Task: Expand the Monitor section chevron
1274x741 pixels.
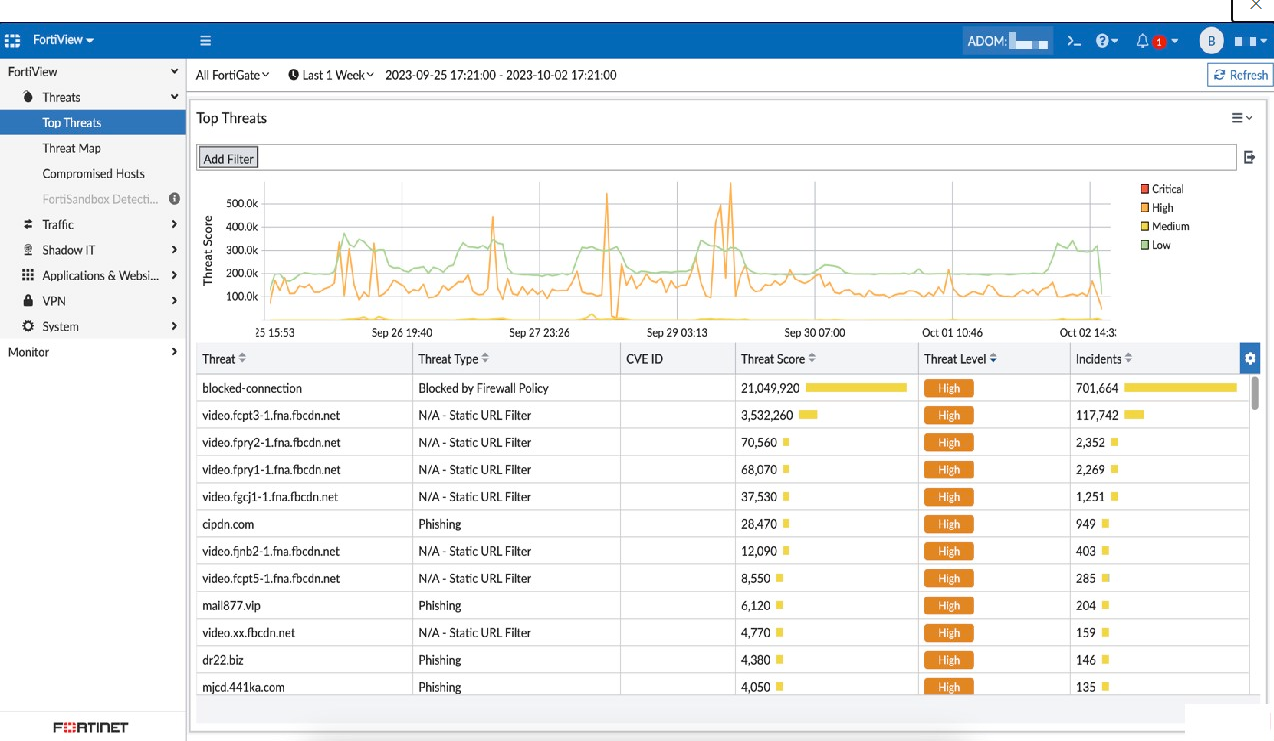Action: (175, 352)
